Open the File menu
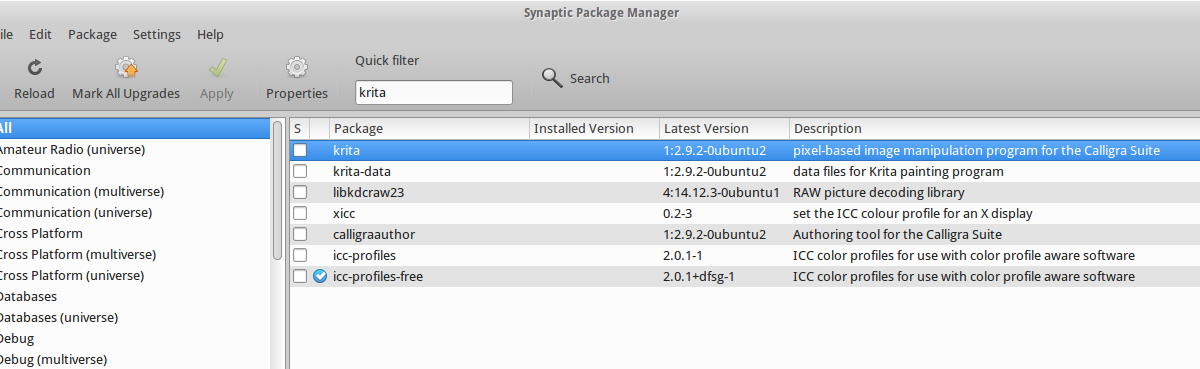 point(5,34)
